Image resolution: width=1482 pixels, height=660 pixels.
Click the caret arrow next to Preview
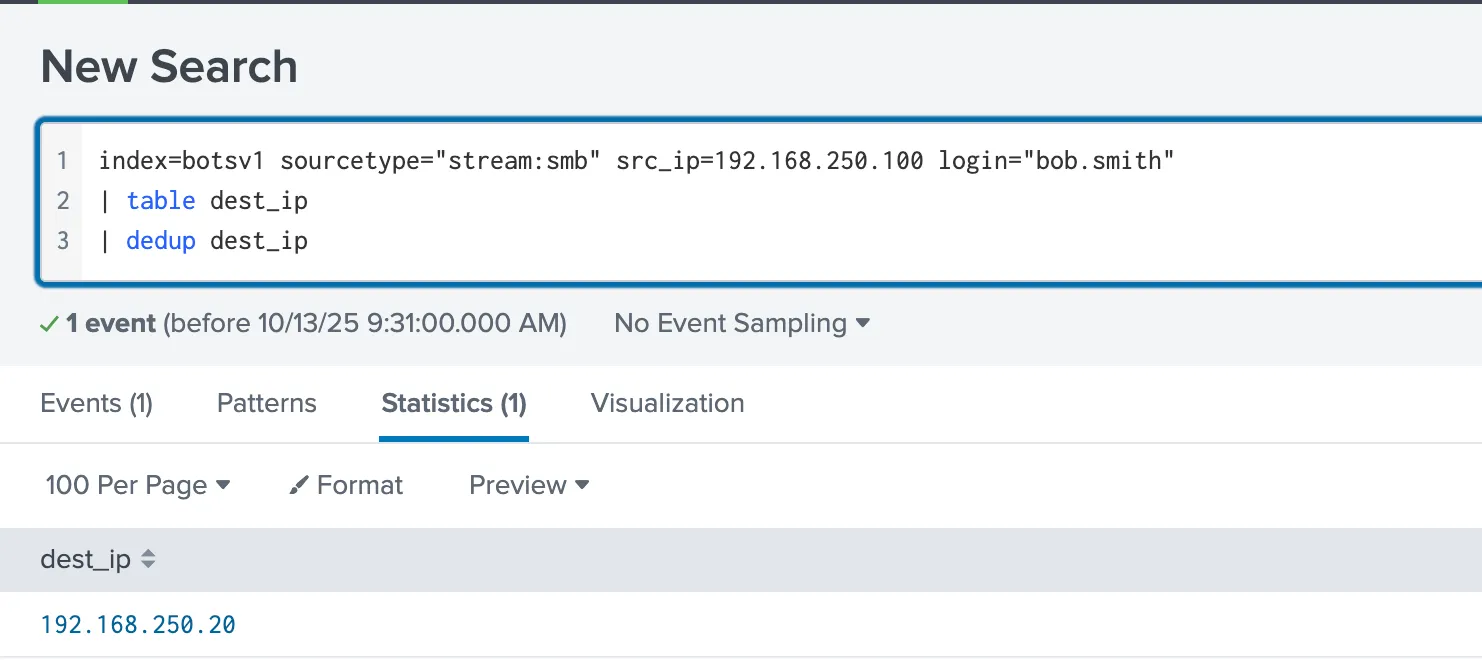point(582,485)
